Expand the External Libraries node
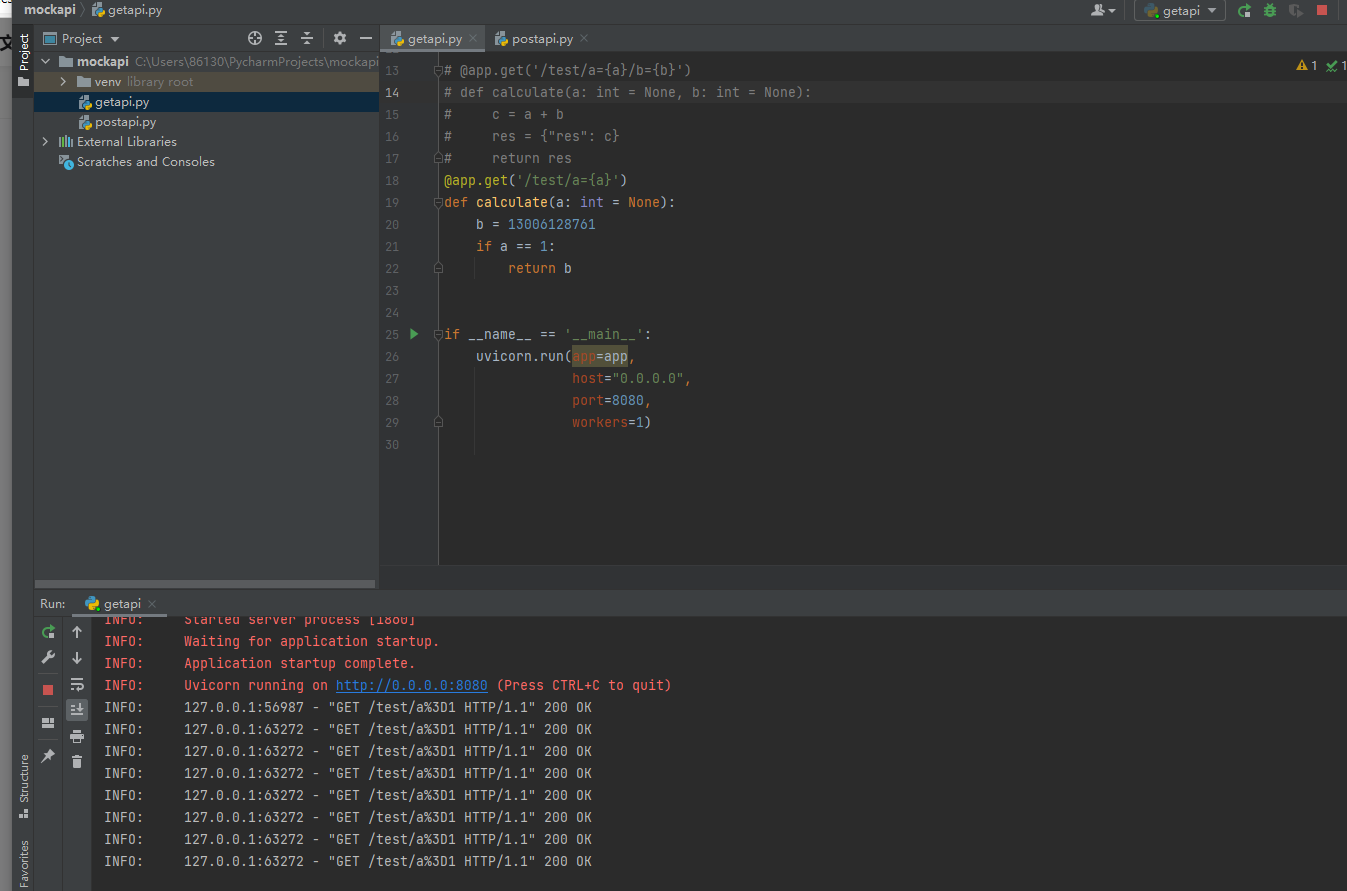 point(46,142)
